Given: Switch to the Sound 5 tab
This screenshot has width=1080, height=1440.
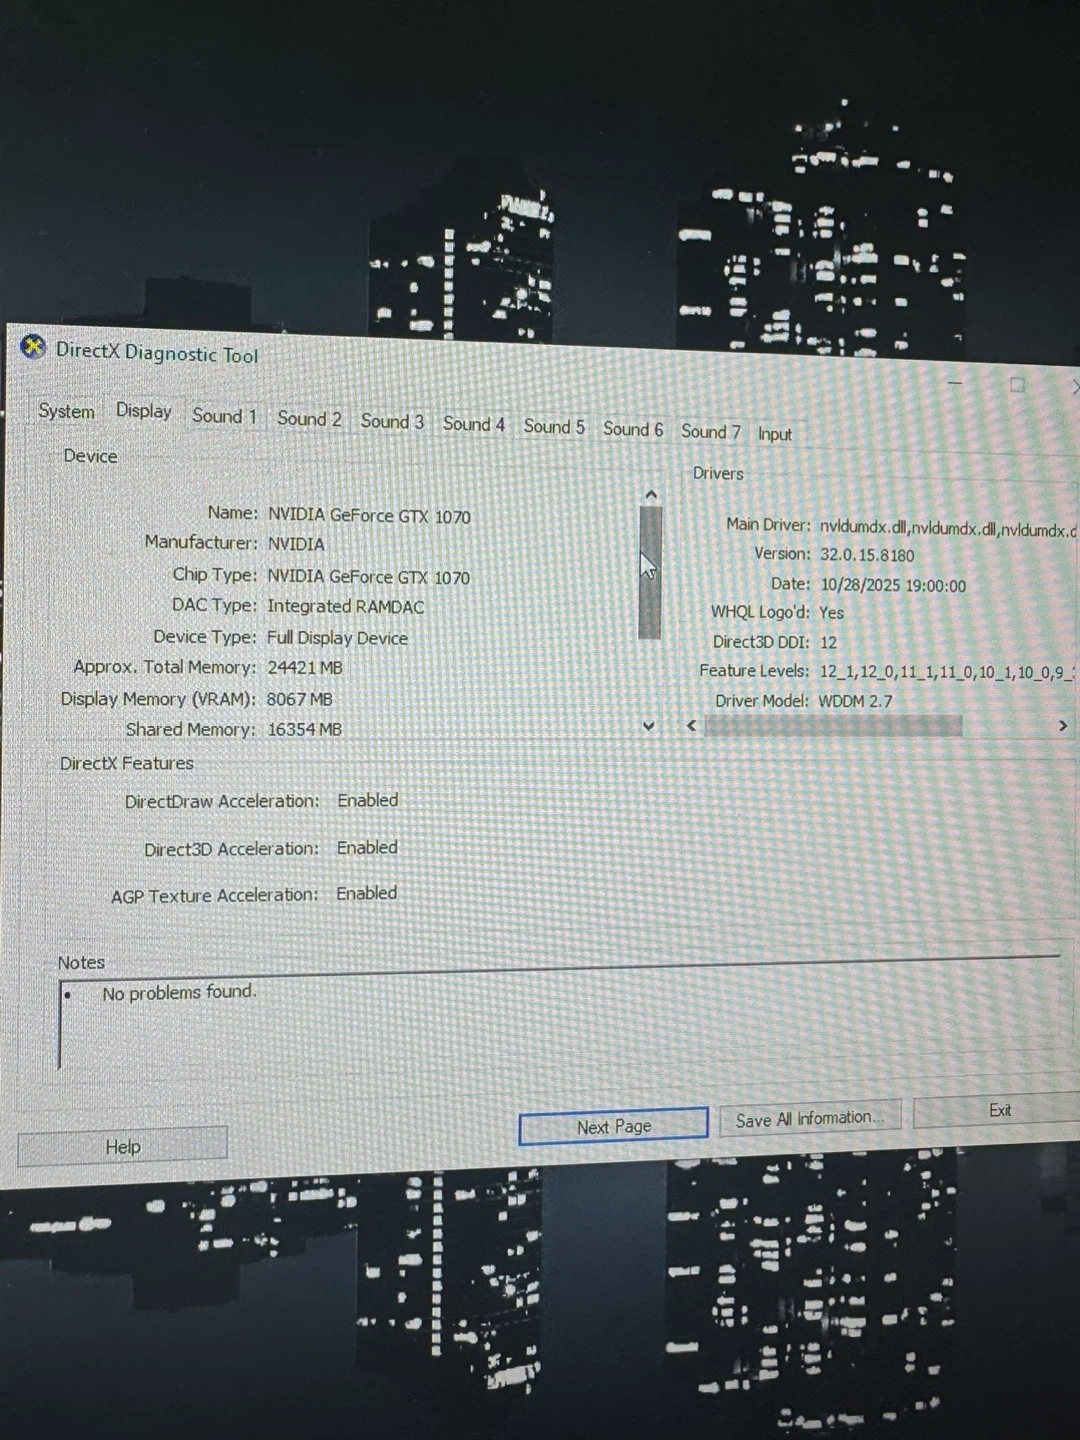Looking at the screenshot, I should tap(554, 427).
